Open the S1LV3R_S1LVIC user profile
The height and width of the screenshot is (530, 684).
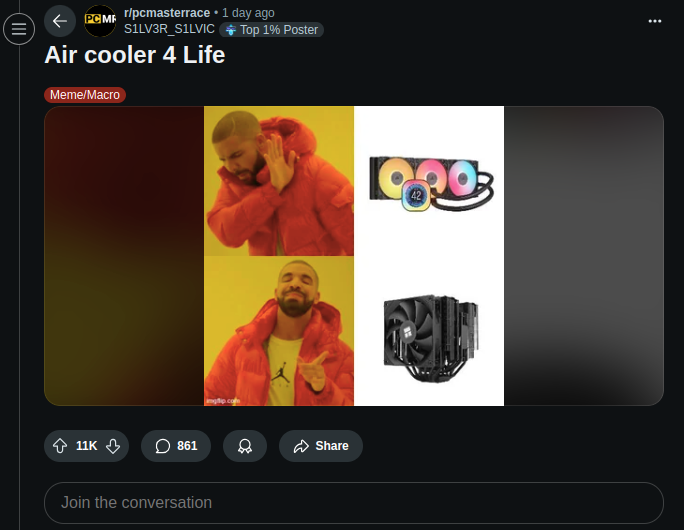[169, 29]
